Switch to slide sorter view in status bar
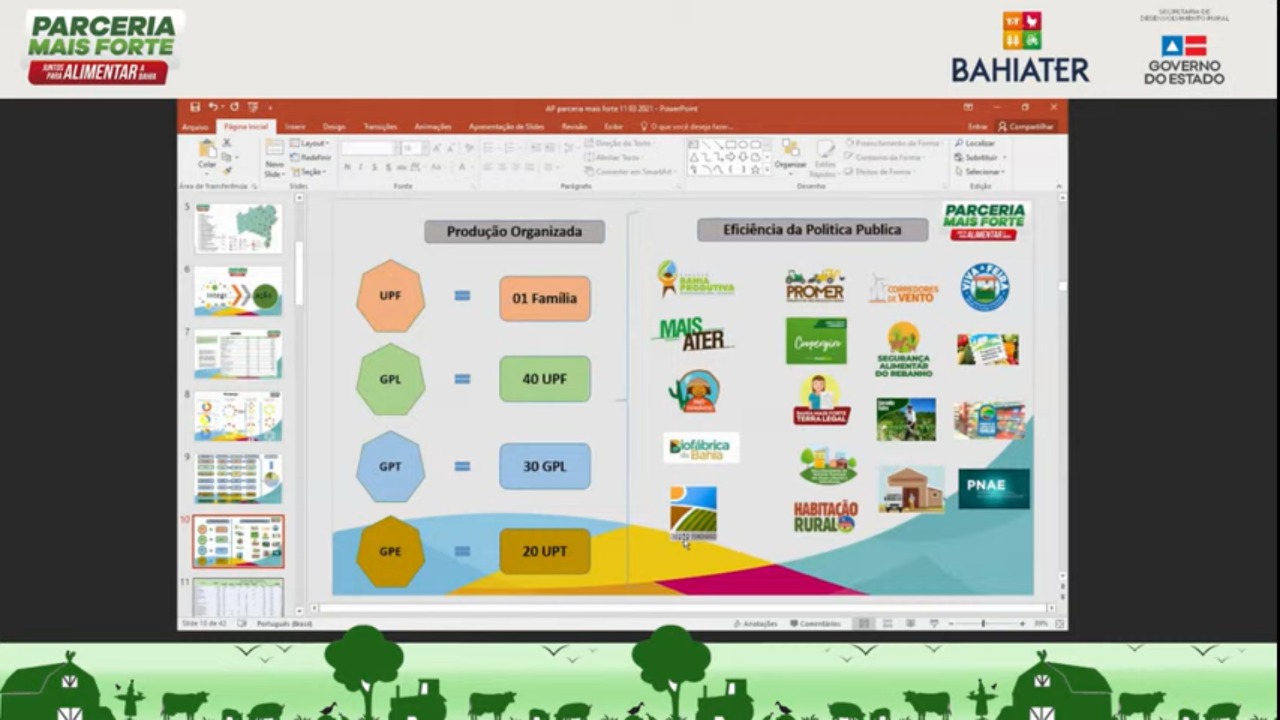 [x=886, y=623]
